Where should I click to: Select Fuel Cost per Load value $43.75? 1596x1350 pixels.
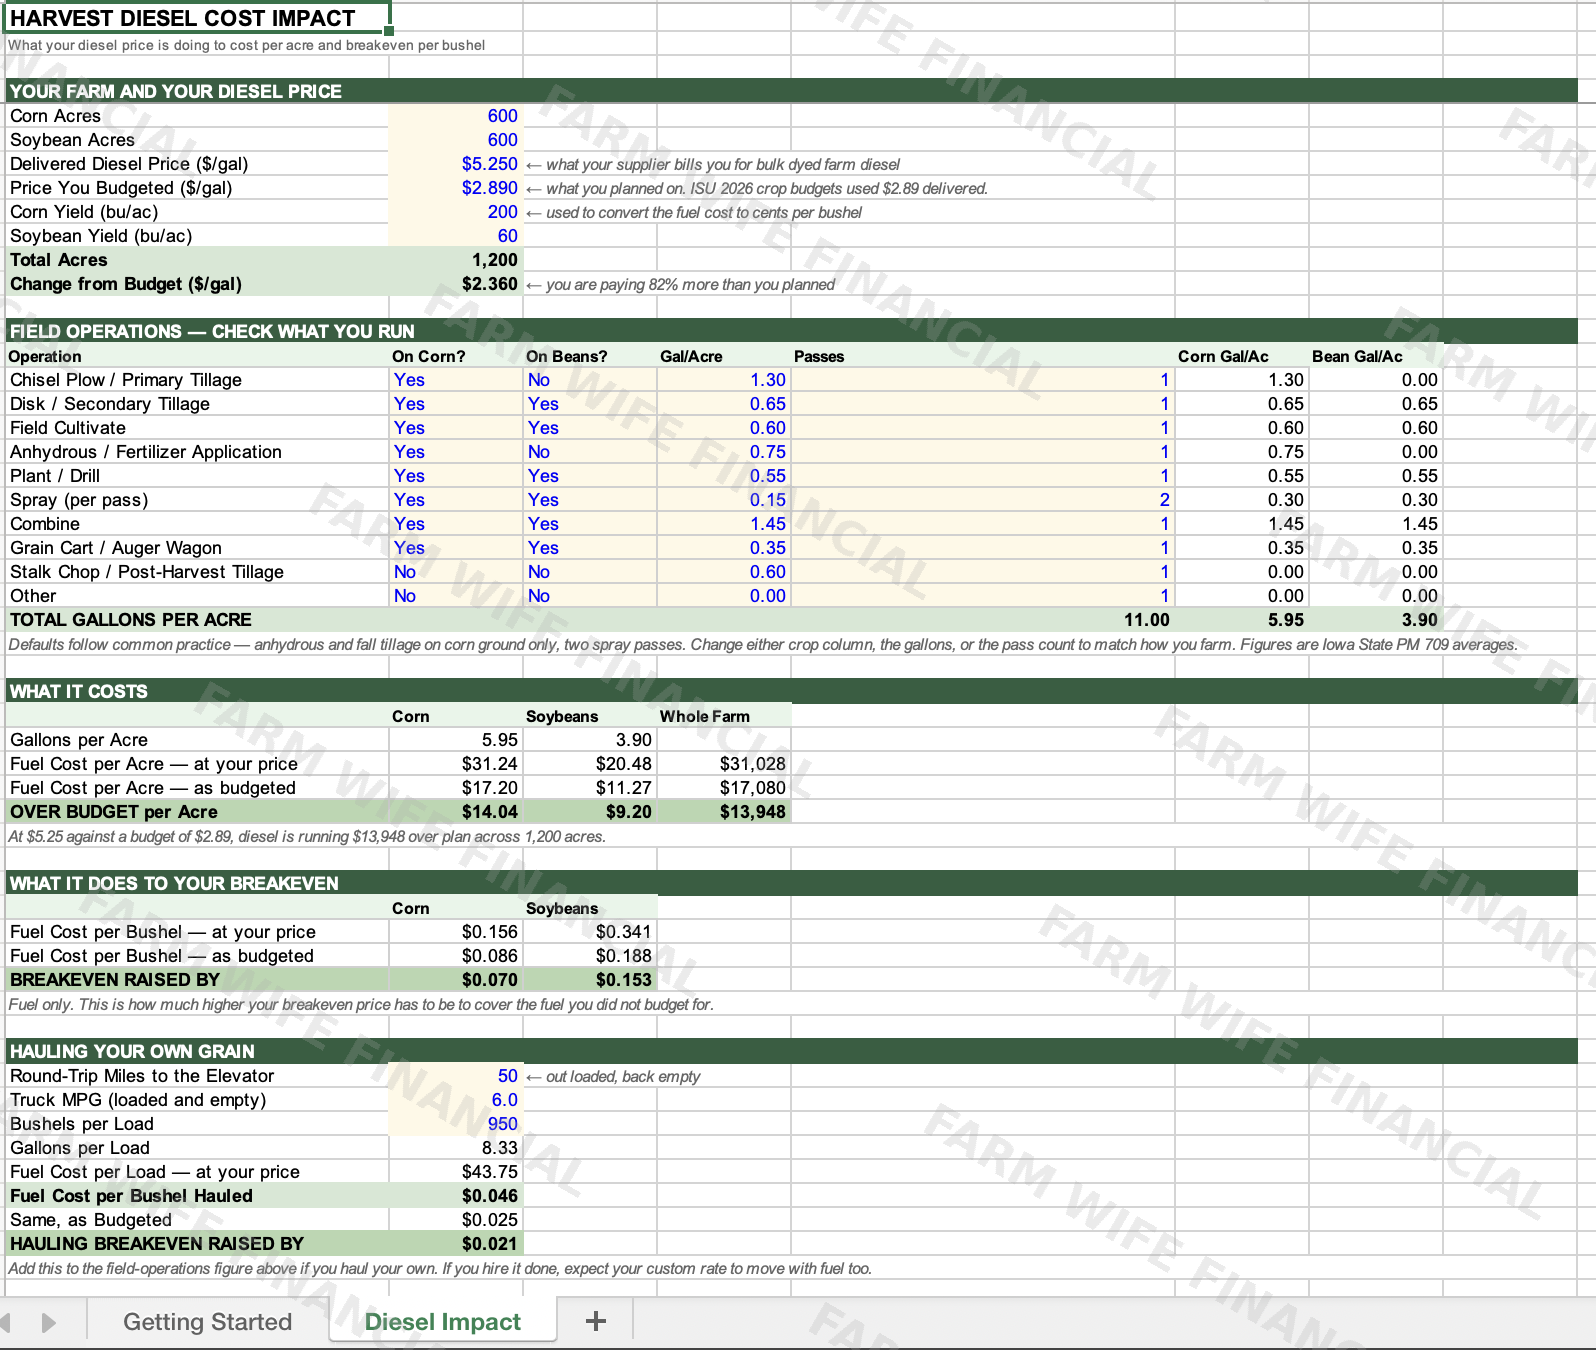pos(456,1172)
